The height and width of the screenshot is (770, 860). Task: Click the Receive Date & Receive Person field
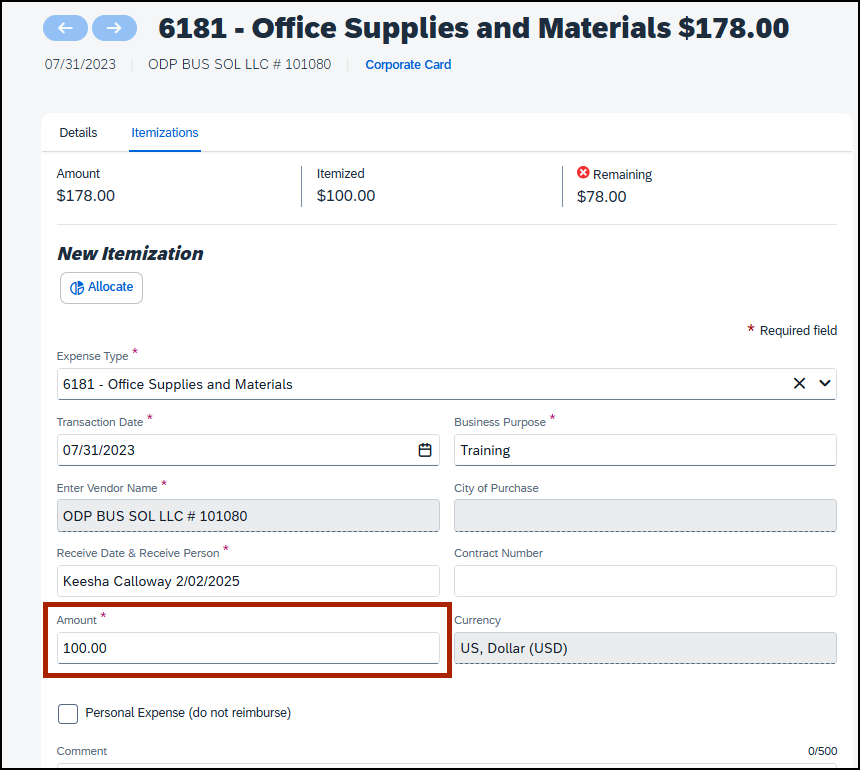(248, 581)
